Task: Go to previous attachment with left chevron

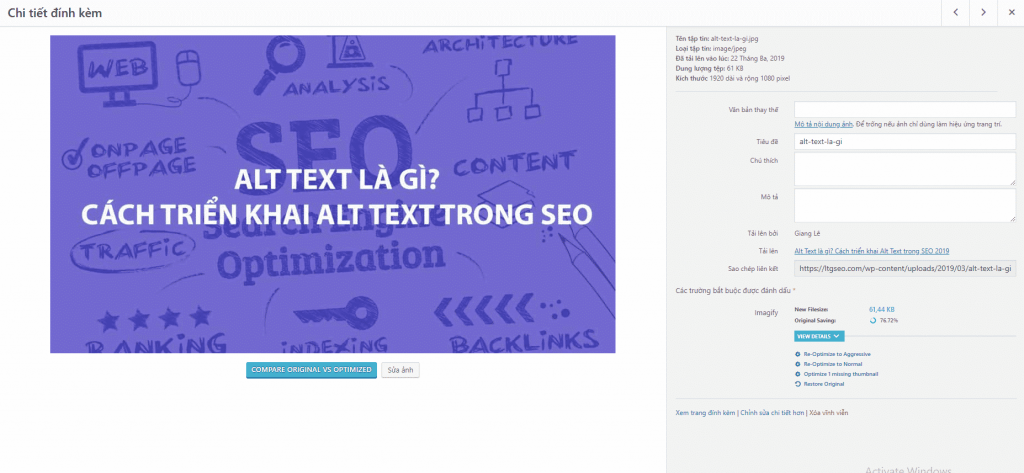Action: [955, 12]
